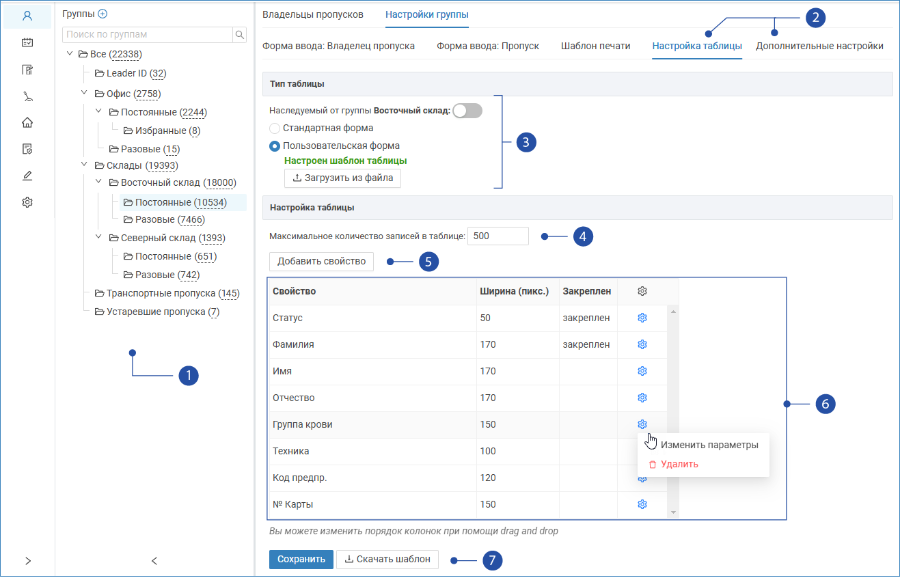This screenshot has height=578, width=900.
Task: Open the person icon in left sidebar
Action: click(27, 16)
